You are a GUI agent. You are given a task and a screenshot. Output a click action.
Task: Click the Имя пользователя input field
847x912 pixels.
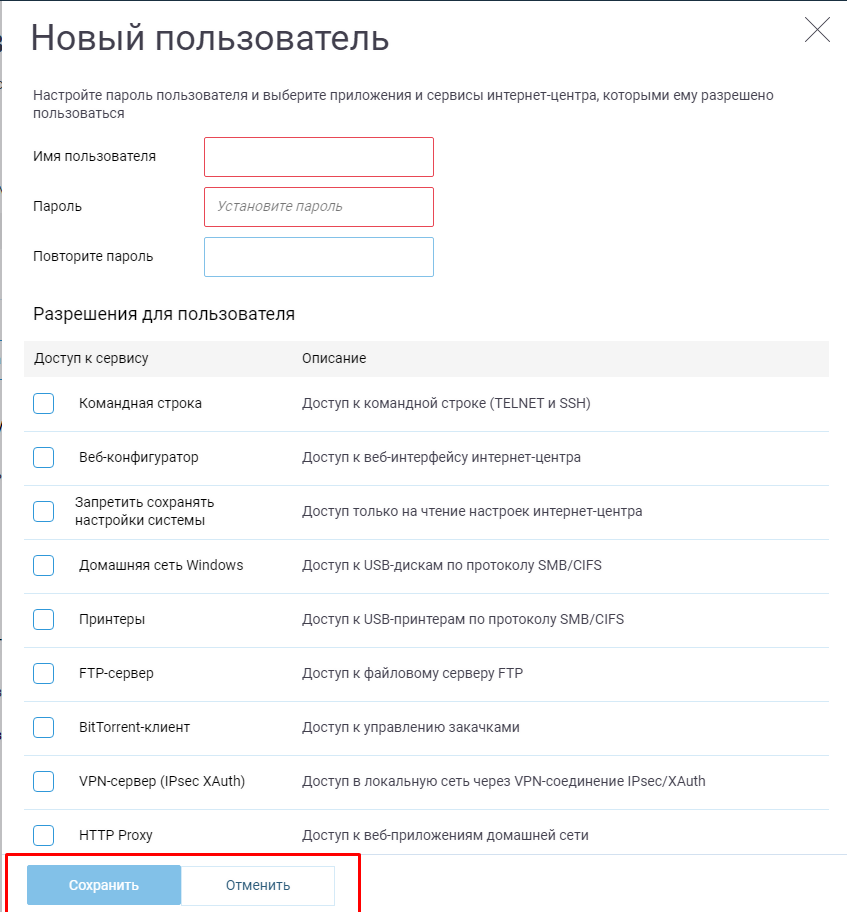[319, 157]
